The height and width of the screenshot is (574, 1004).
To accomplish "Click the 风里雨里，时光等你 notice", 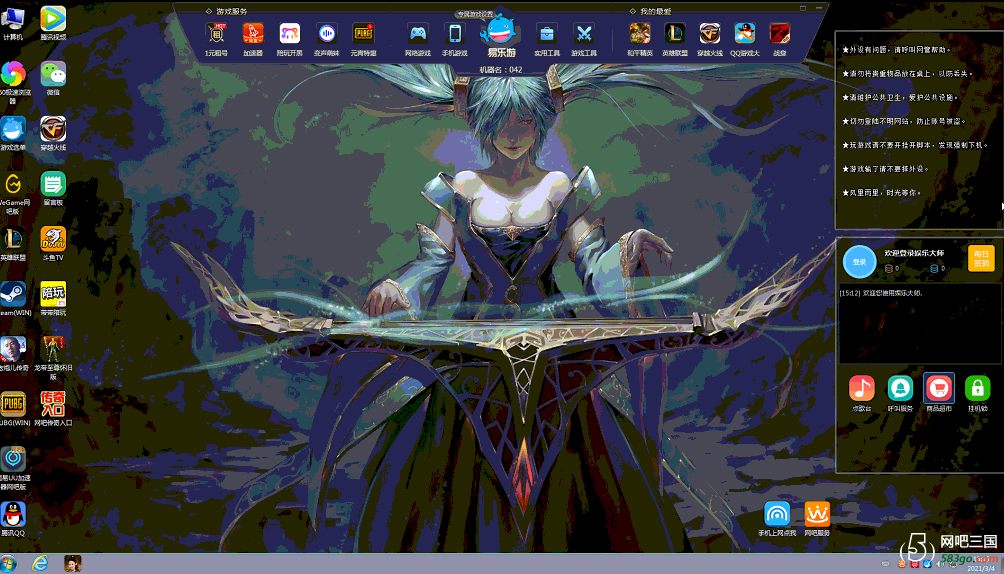I will [x=882, y=192].
